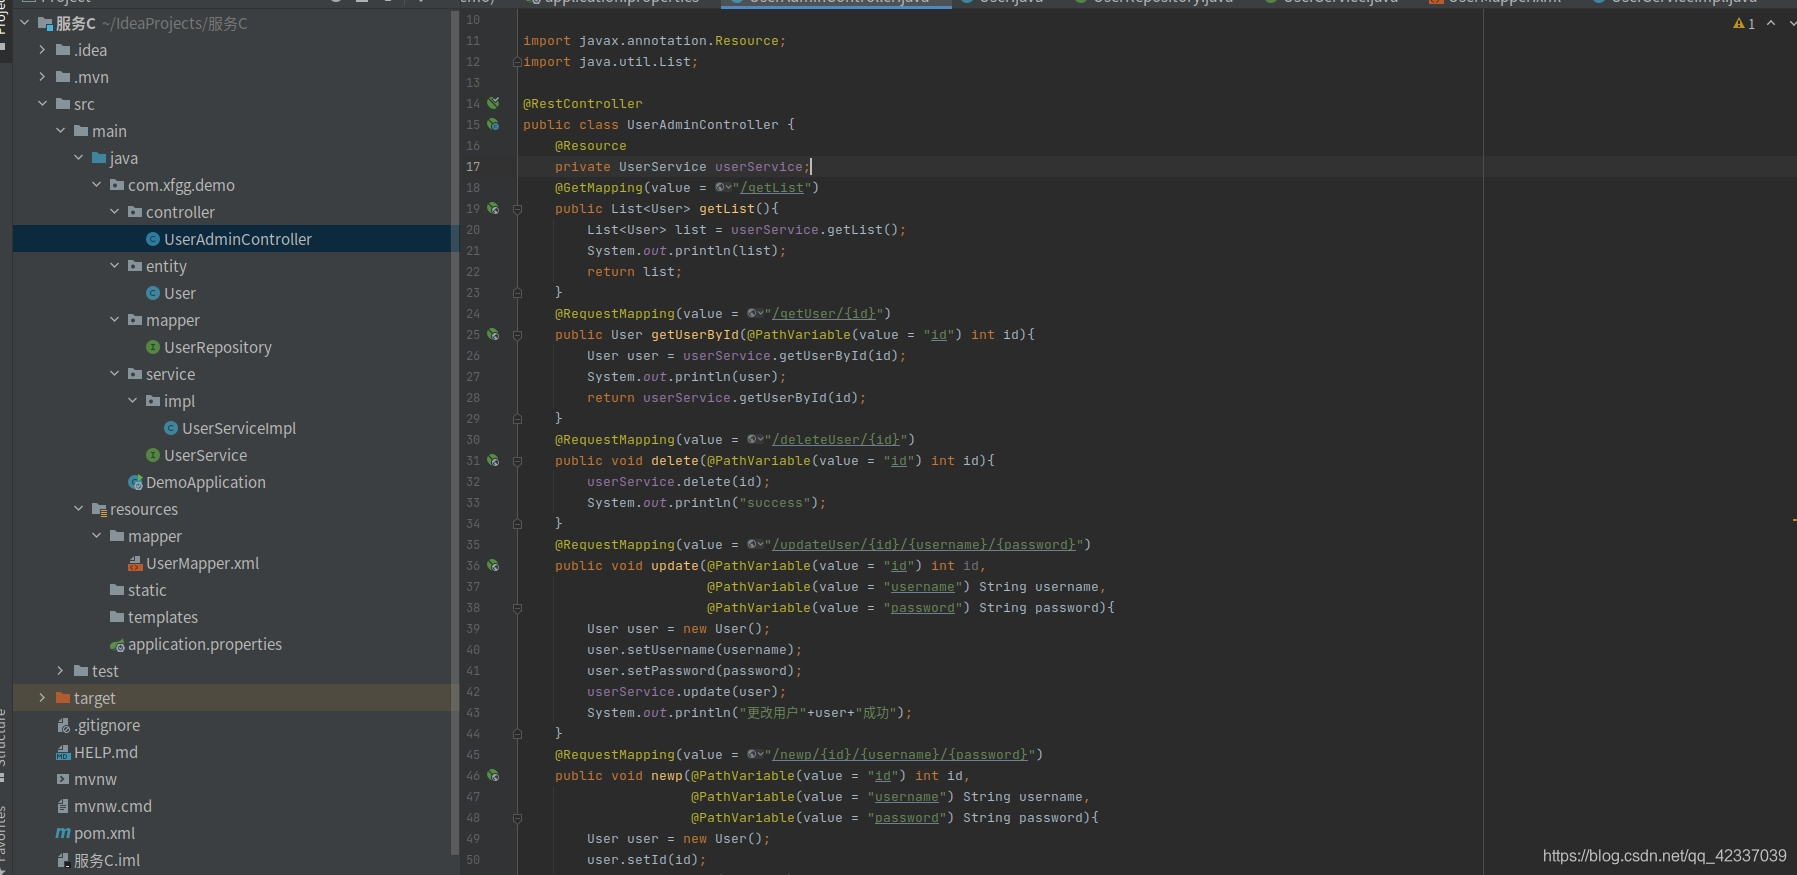This screenshot has width=1797, height=875.
Task: Click the URL globe icon before "/updateUser" mapping
Action: tap(756, 544)
